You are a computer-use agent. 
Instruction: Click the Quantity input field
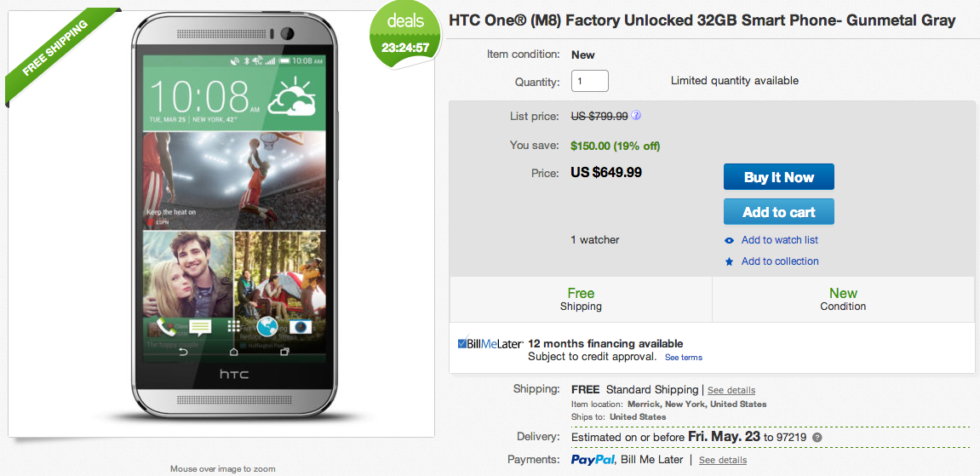[590, 81]
